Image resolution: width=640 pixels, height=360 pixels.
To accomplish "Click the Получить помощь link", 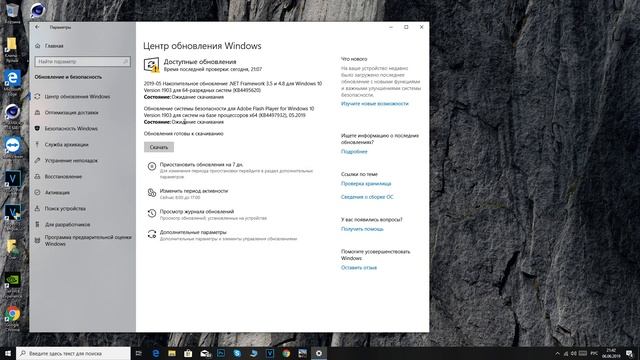I will point(362,229).
